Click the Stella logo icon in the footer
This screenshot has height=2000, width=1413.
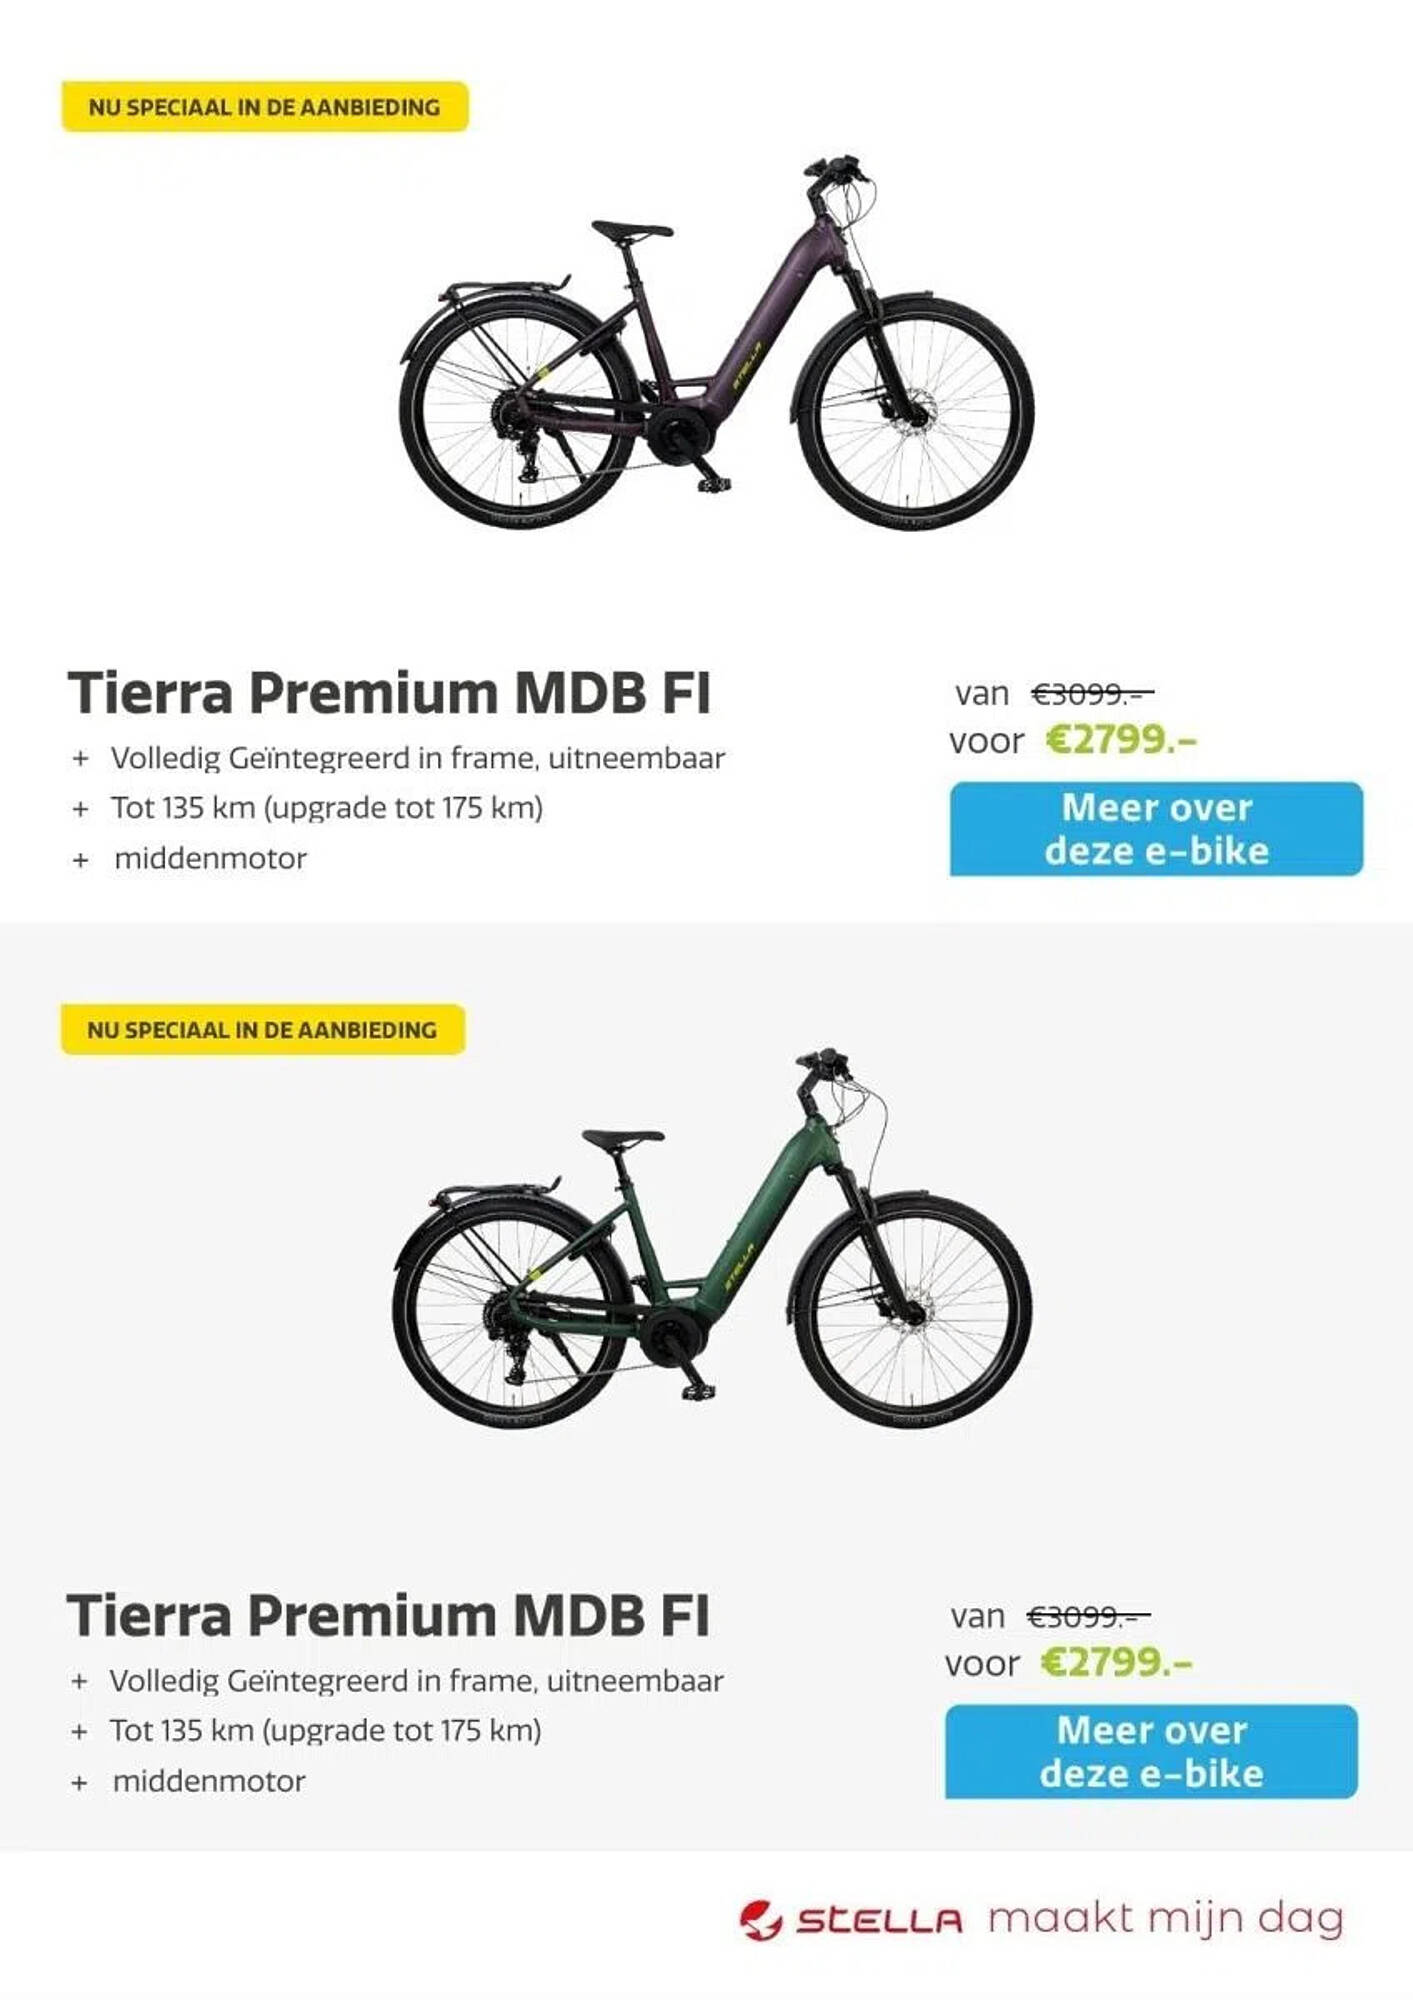click(x=760, y=1921)
